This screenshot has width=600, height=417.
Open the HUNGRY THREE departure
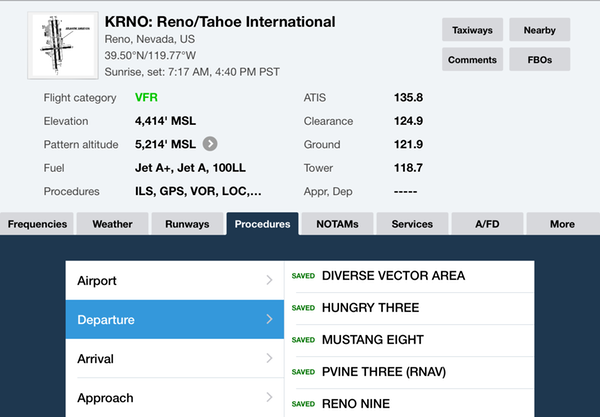tap(410, 308)
